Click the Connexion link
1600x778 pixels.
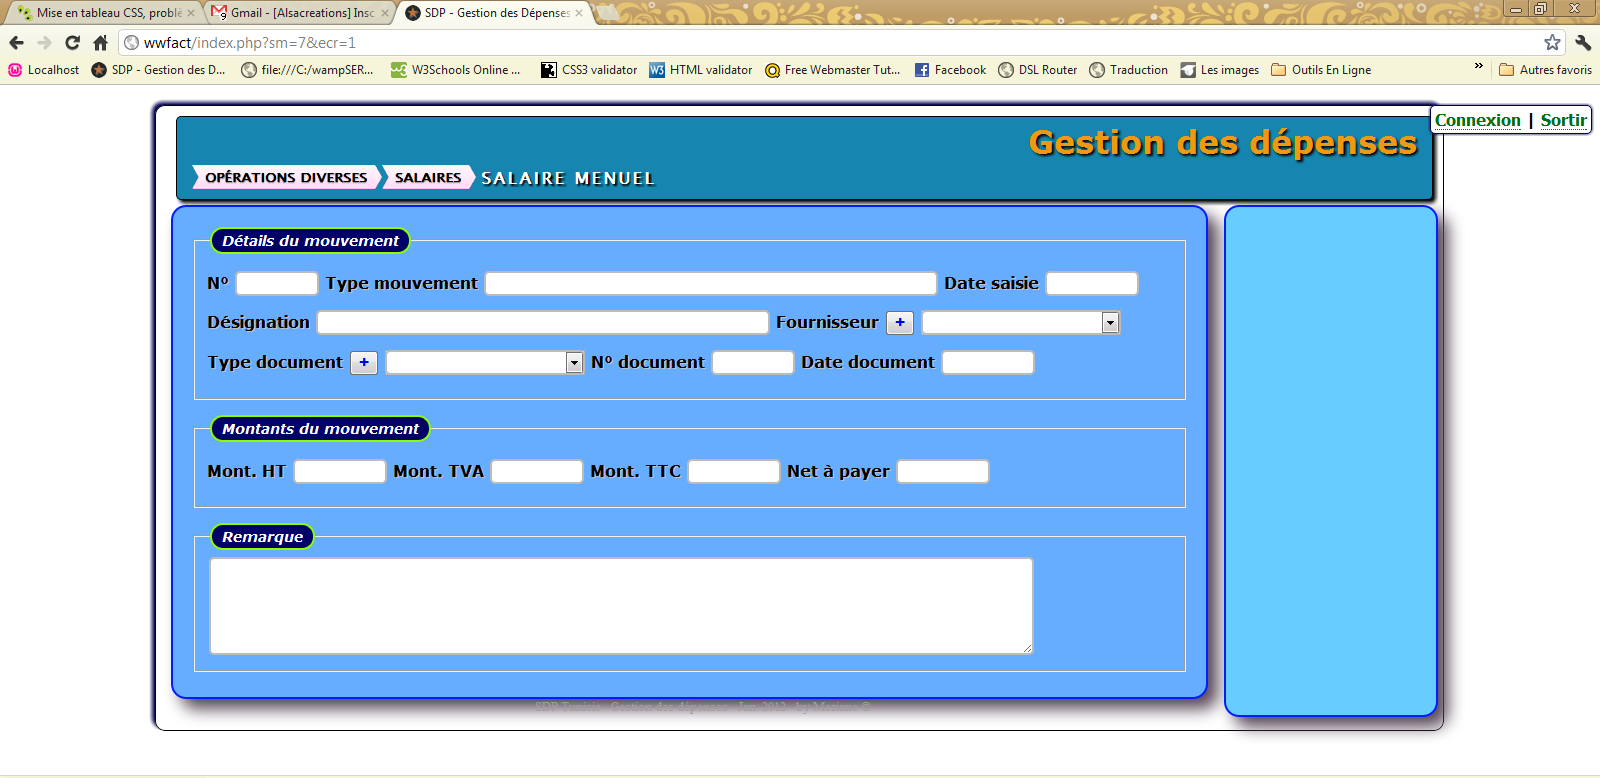pyautogui.click(x=1477, y=120)
